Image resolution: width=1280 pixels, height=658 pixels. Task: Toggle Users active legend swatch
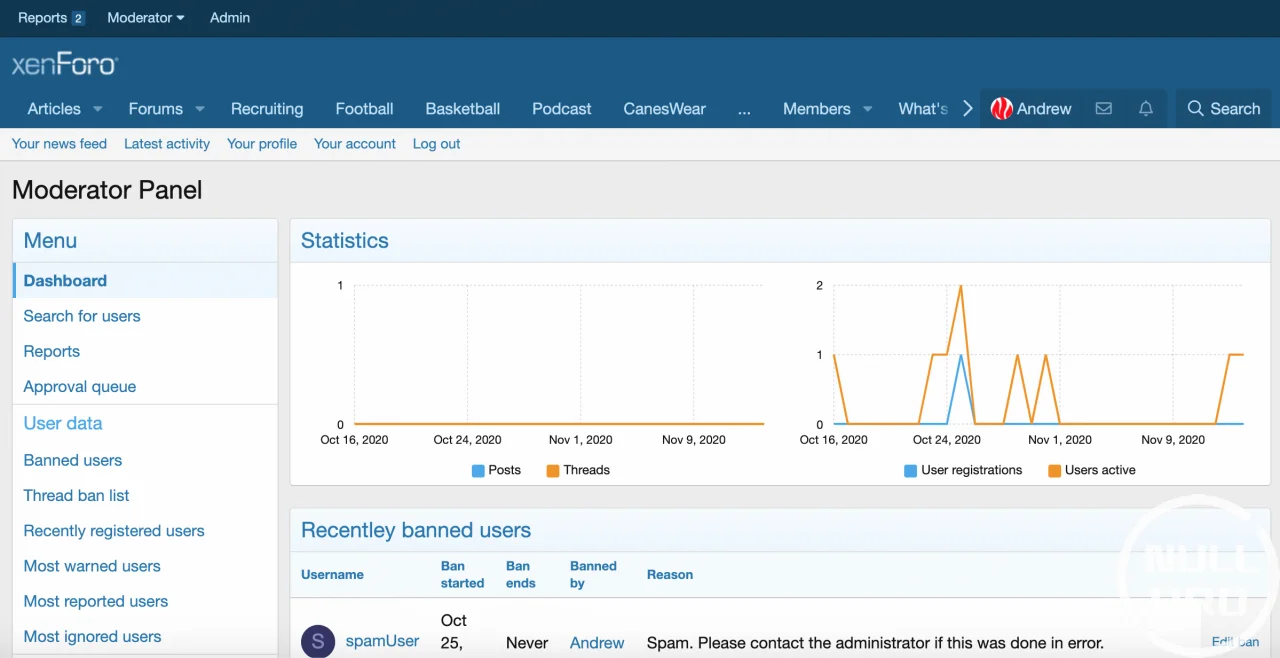pos(1054,470)
